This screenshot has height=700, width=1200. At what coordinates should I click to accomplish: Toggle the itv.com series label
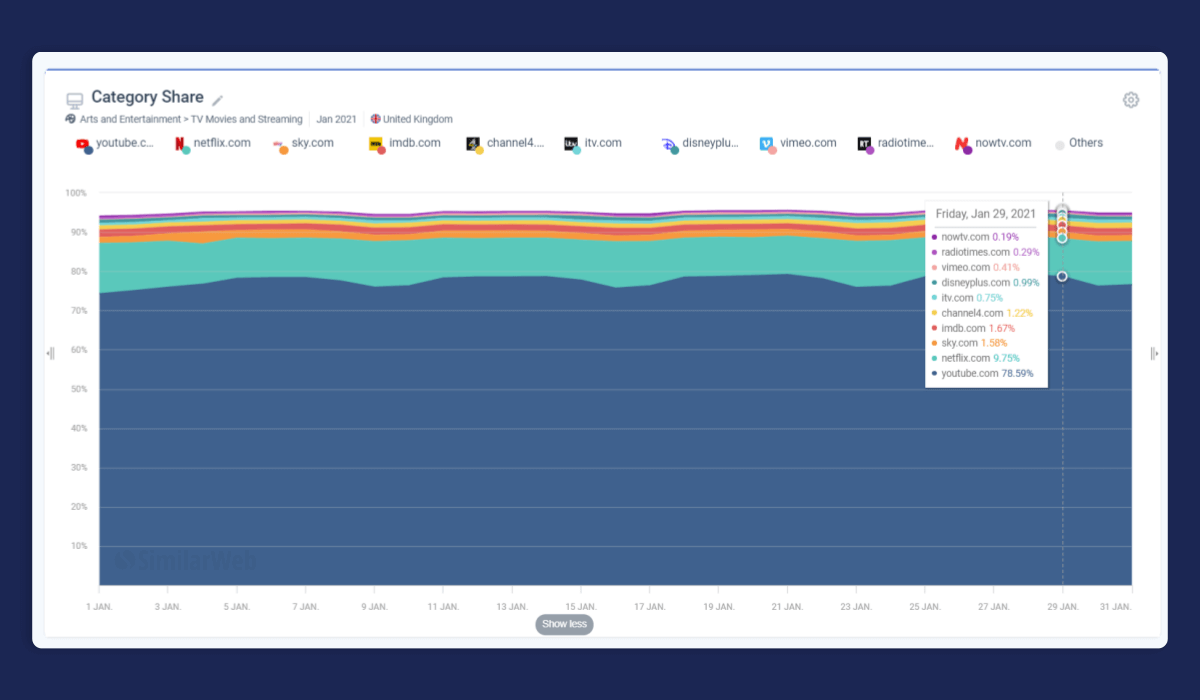[603, 143]
